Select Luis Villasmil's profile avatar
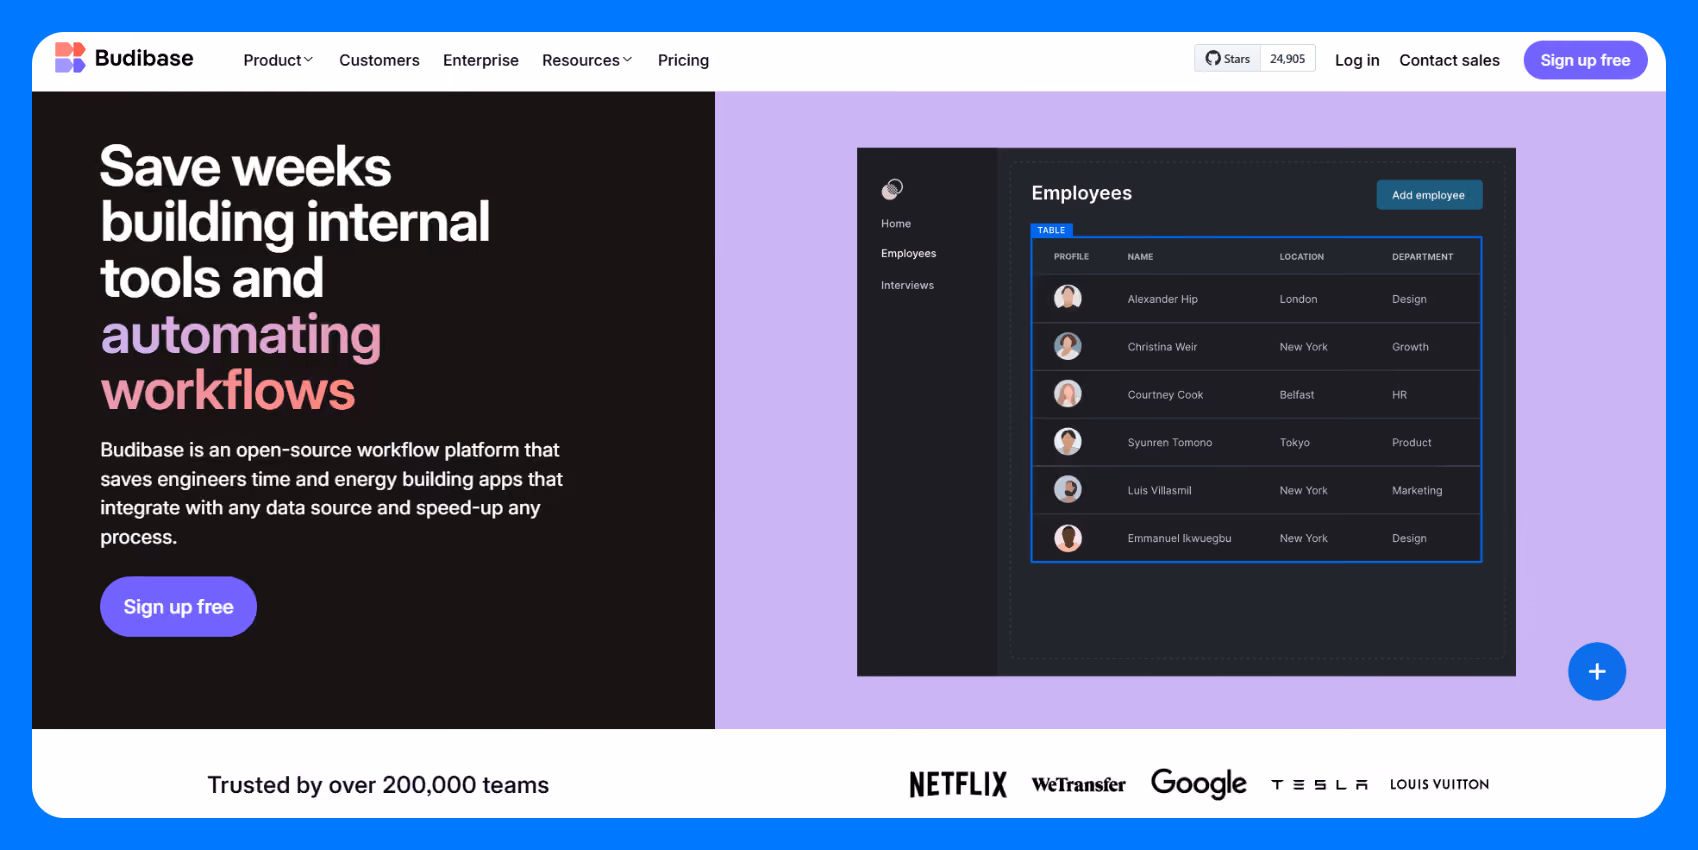 pyautogui.click(x=1068, y=490)
